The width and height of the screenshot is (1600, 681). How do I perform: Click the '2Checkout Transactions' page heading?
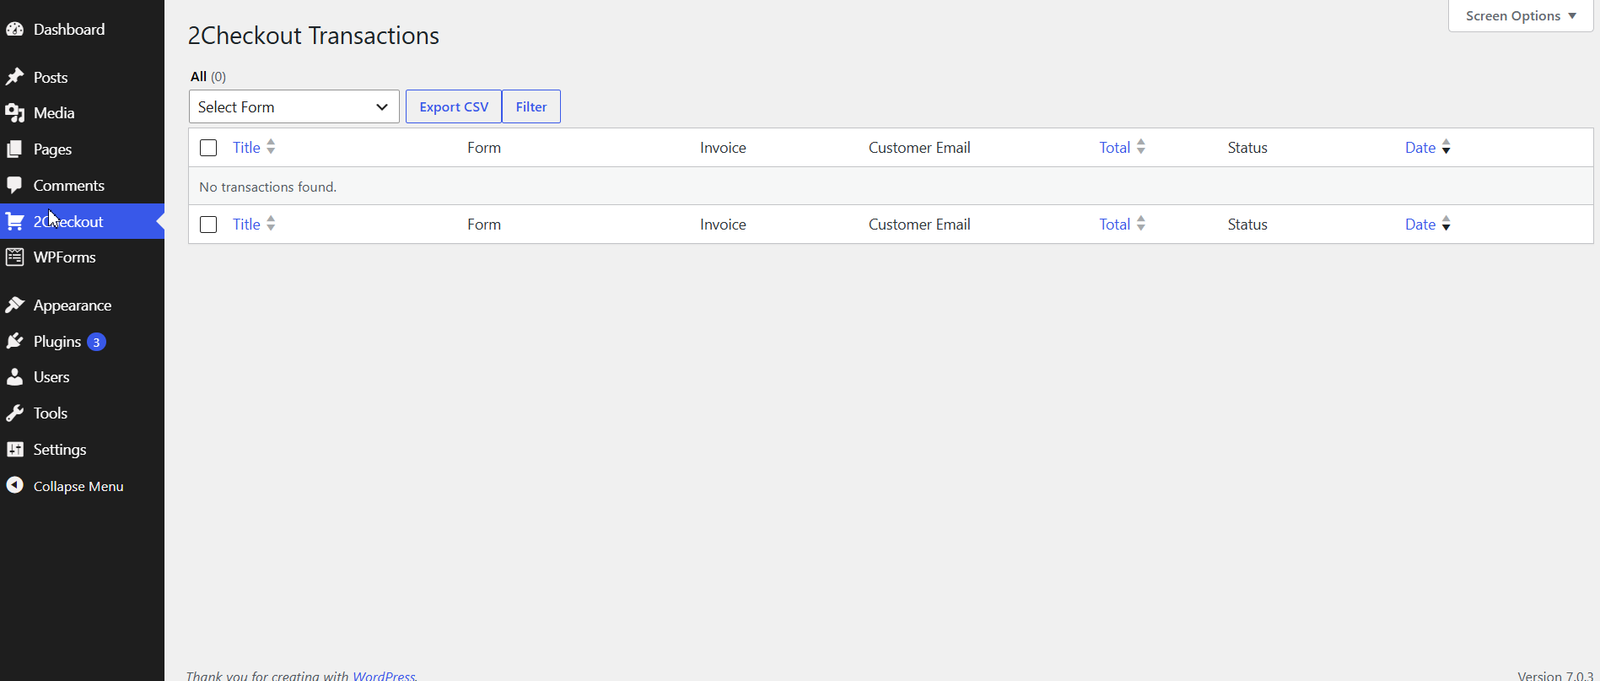pos(313,36)
